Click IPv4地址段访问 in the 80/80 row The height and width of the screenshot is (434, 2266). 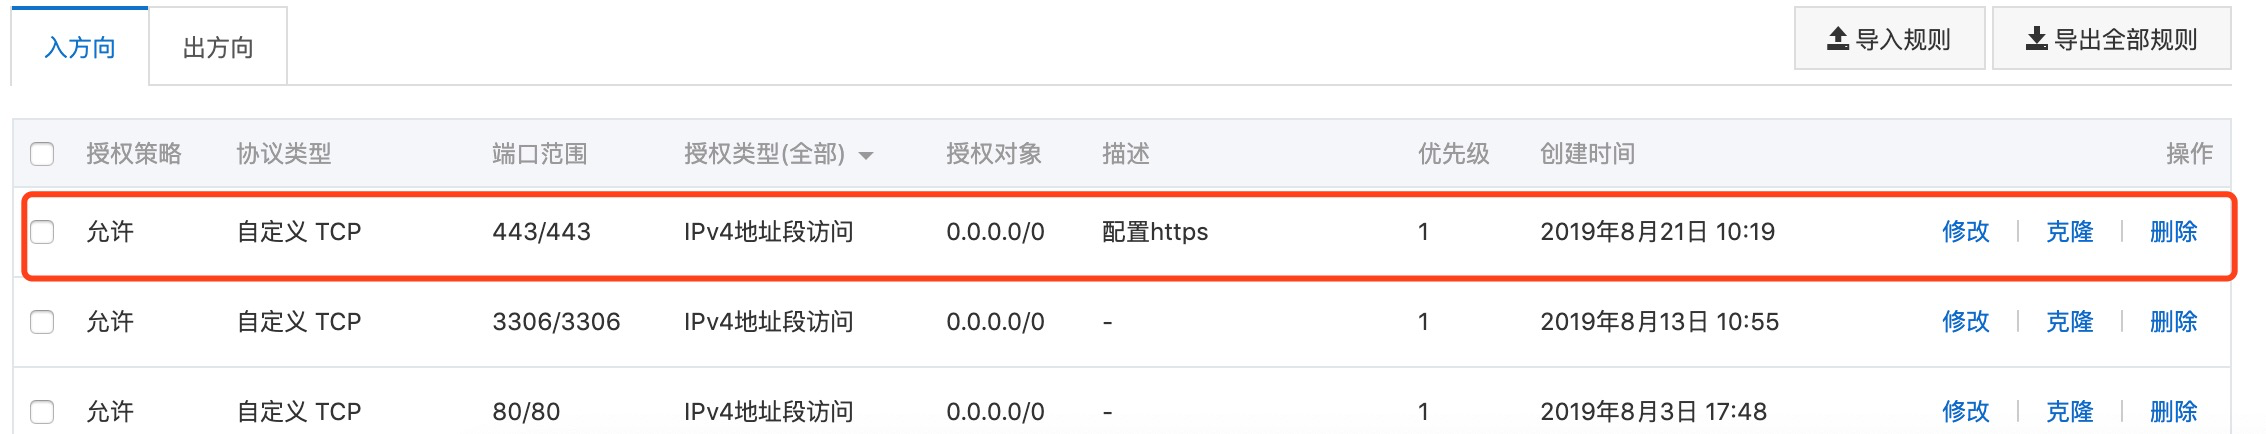[769, 411]
